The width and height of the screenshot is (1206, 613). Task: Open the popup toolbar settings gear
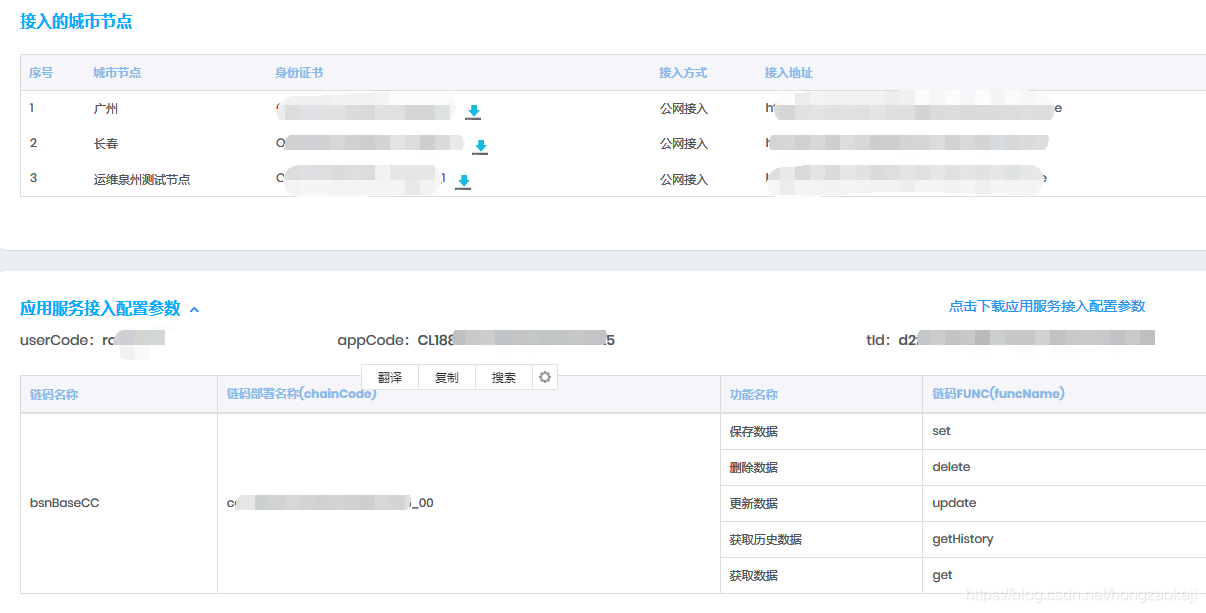pos(545,377)
